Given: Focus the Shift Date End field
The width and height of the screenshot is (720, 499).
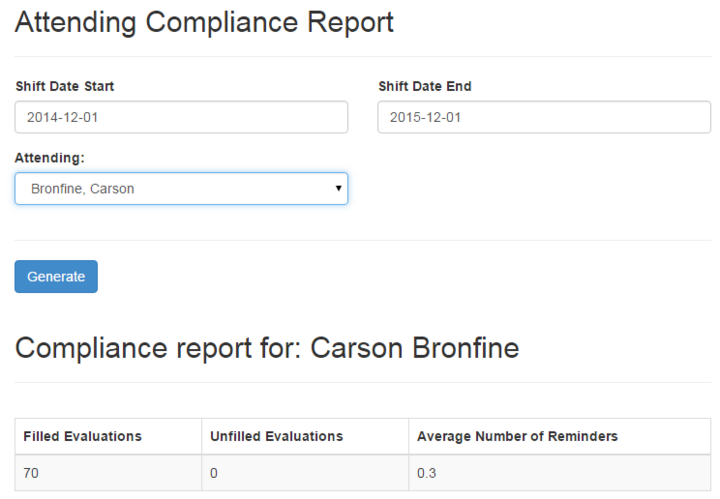Looking at the screenshot, I should [x=544, y=117].
